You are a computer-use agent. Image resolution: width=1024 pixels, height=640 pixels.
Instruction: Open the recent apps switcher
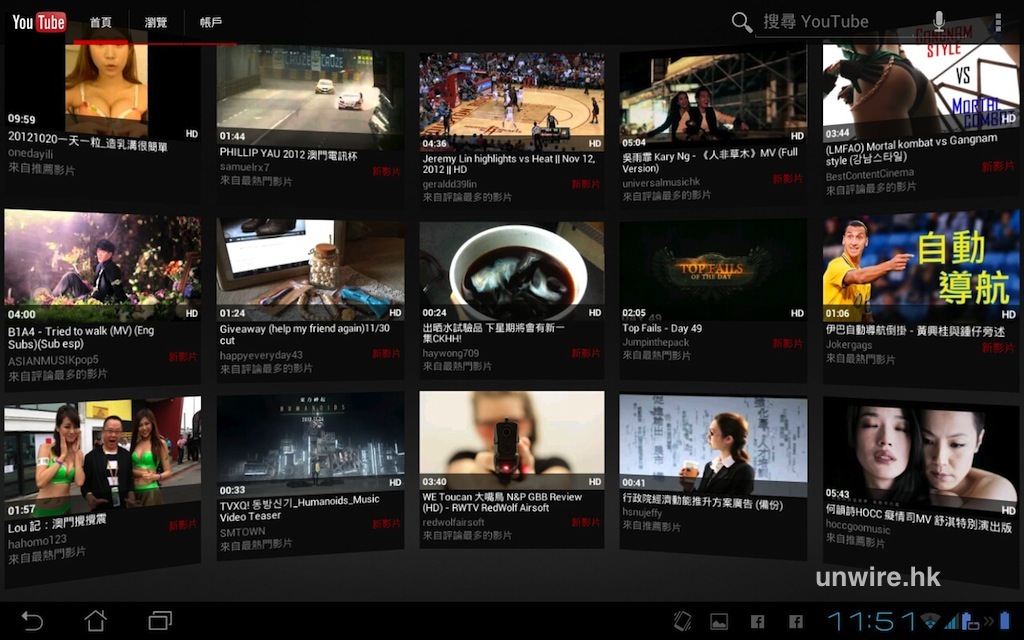pyautogui.click(x=160, y=621)
